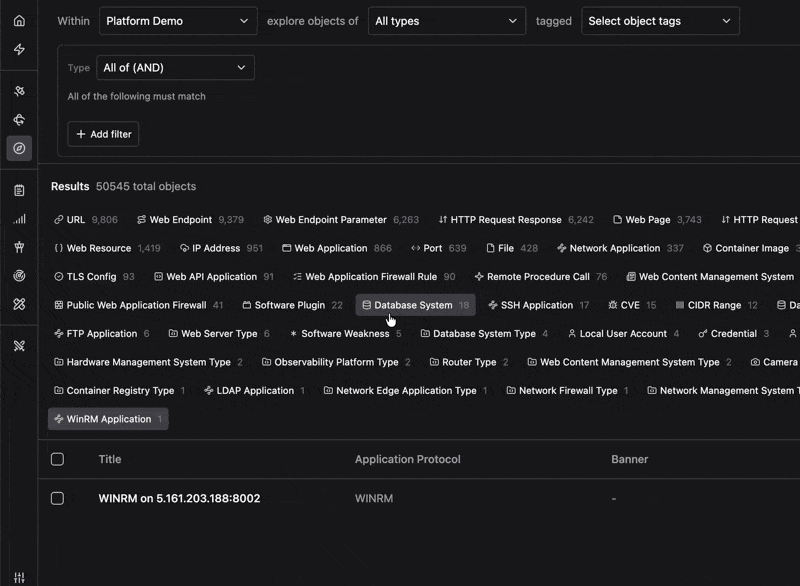Screen dimensions: 800x586
Task: Click the bar chart sidebar icon
Action: 19,219
